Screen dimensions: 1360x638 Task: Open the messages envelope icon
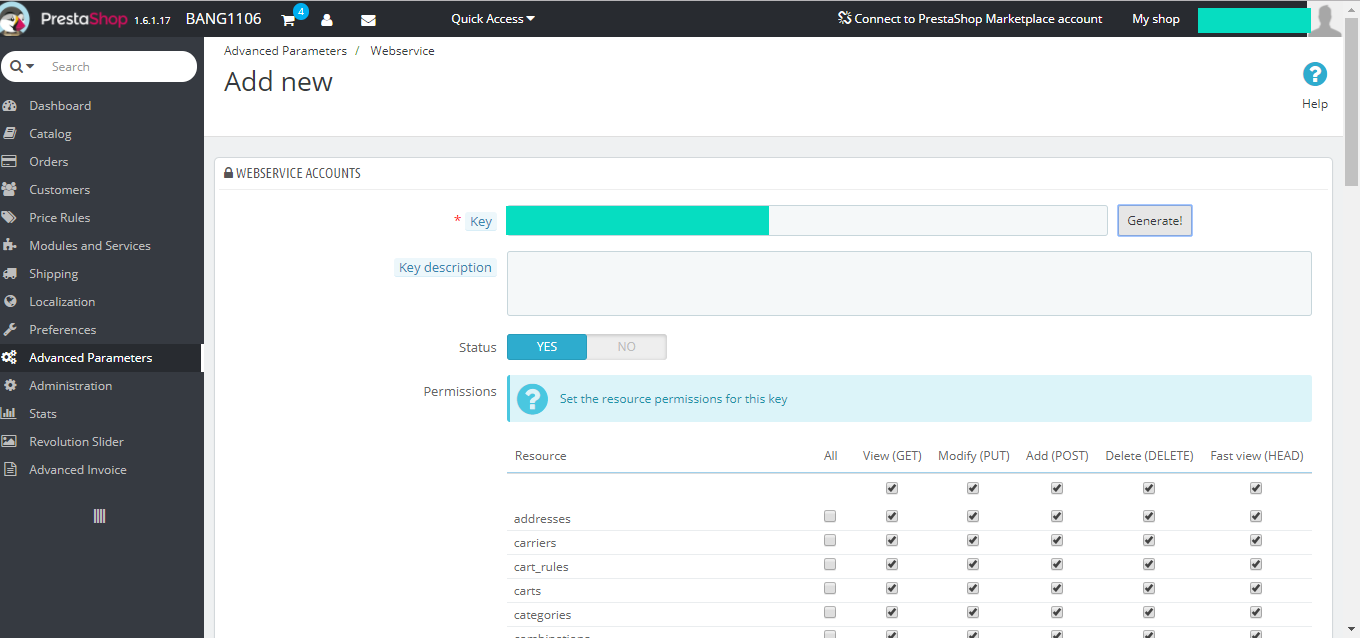[x=368, y=20]
